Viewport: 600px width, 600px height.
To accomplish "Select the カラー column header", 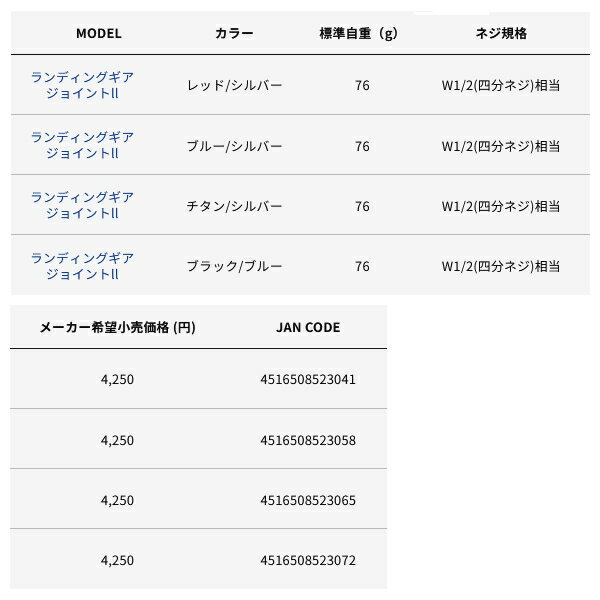I will pos(234,33).
